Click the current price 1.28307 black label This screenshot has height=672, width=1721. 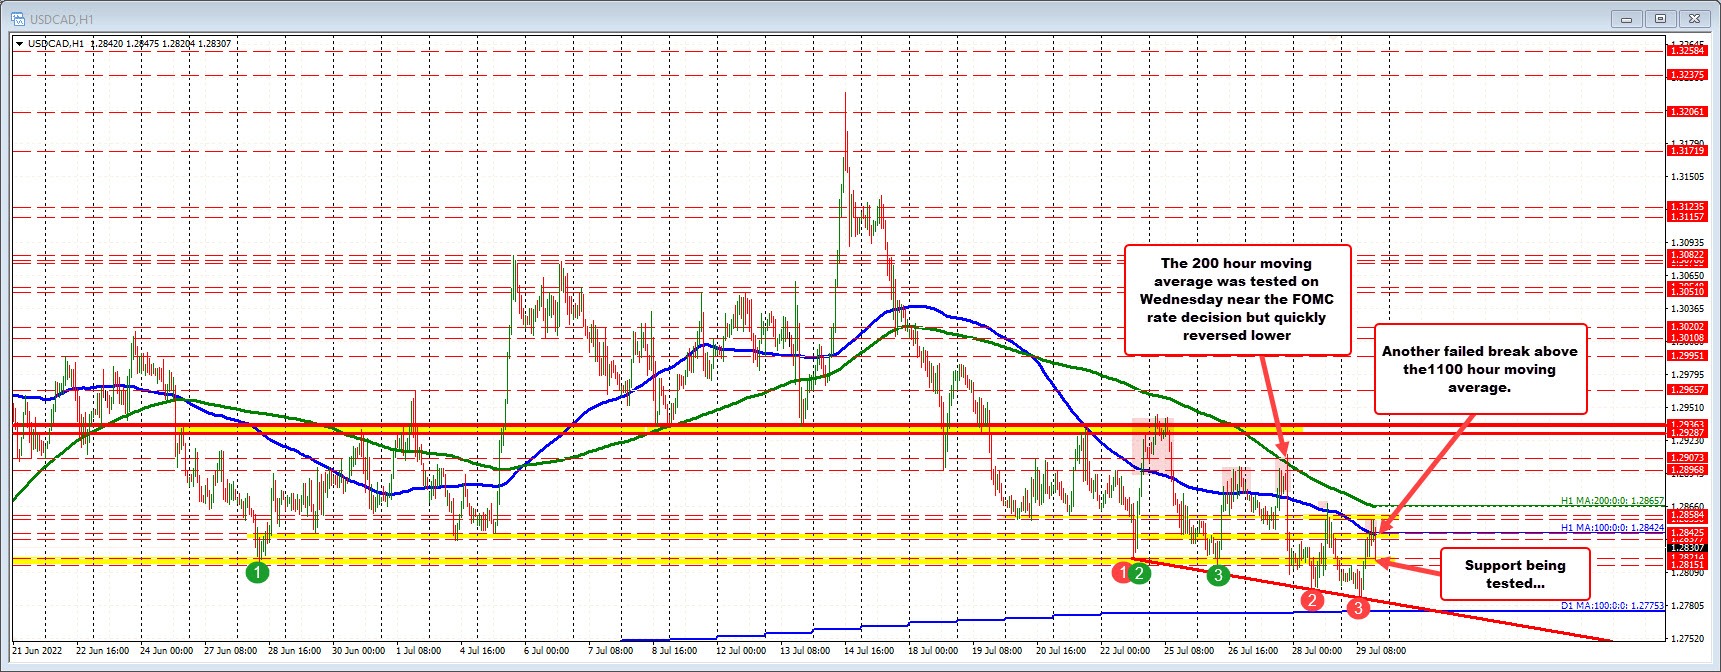coord(1687,548)
